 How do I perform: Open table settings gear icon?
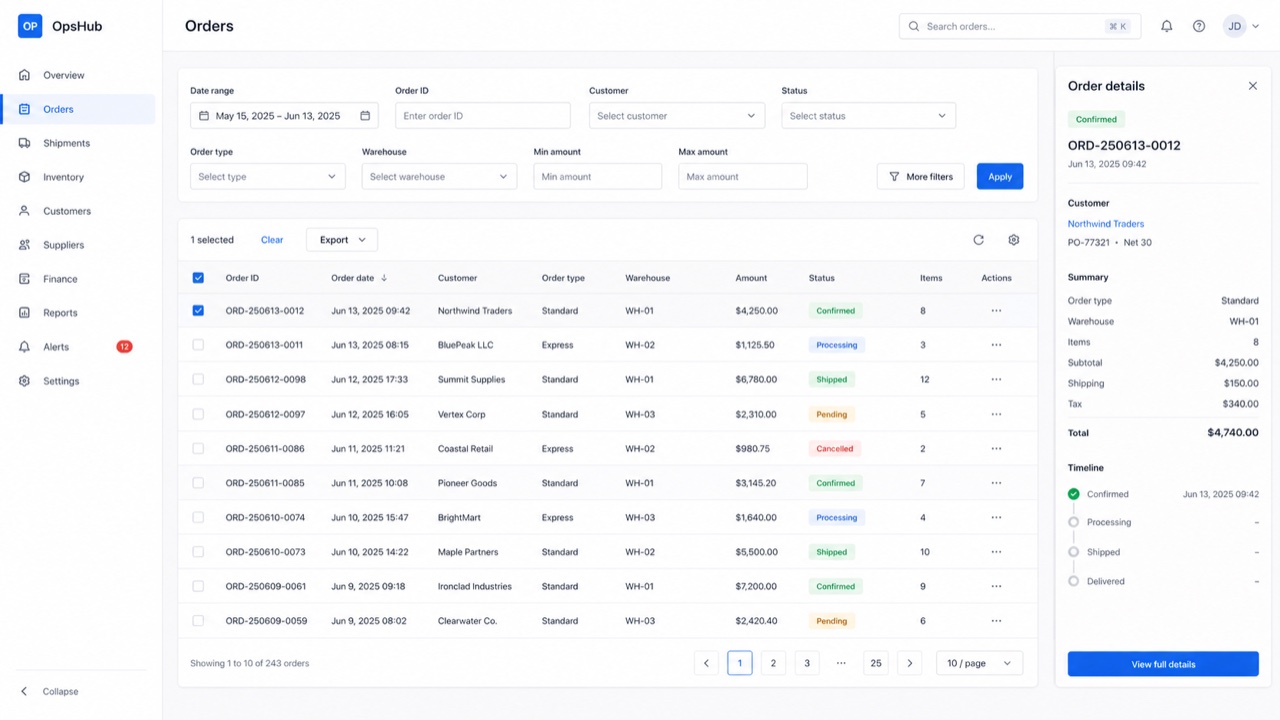pos(1014,240)
